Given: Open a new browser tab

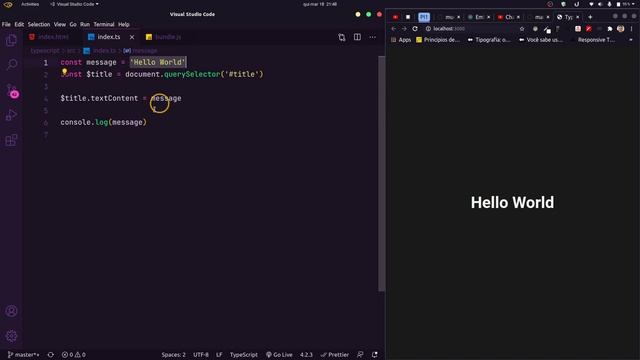Looking at the screenshot, I should [x=590, y=17].
